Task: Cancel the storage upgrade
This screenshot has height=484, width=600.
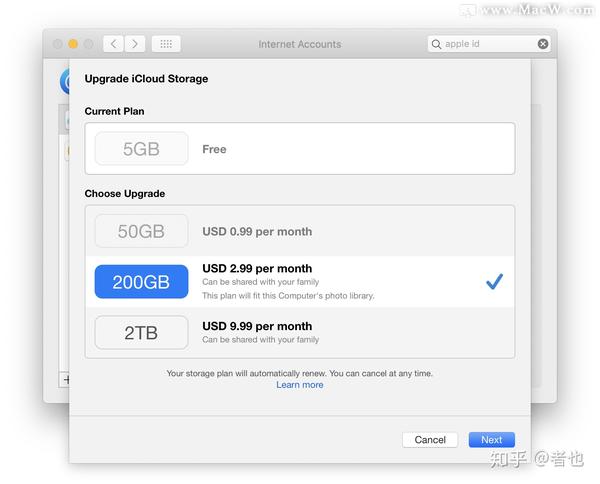Action: (x=430, y=440)
